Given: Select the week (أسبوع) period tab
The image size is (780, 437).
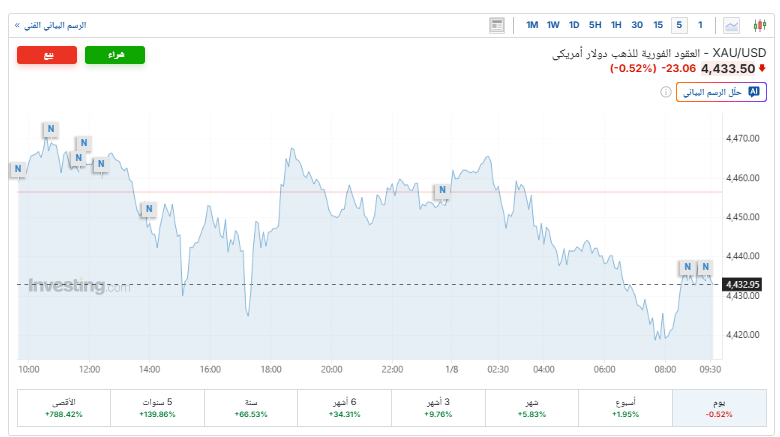Looking at the screenshot, I should [625, 408].
